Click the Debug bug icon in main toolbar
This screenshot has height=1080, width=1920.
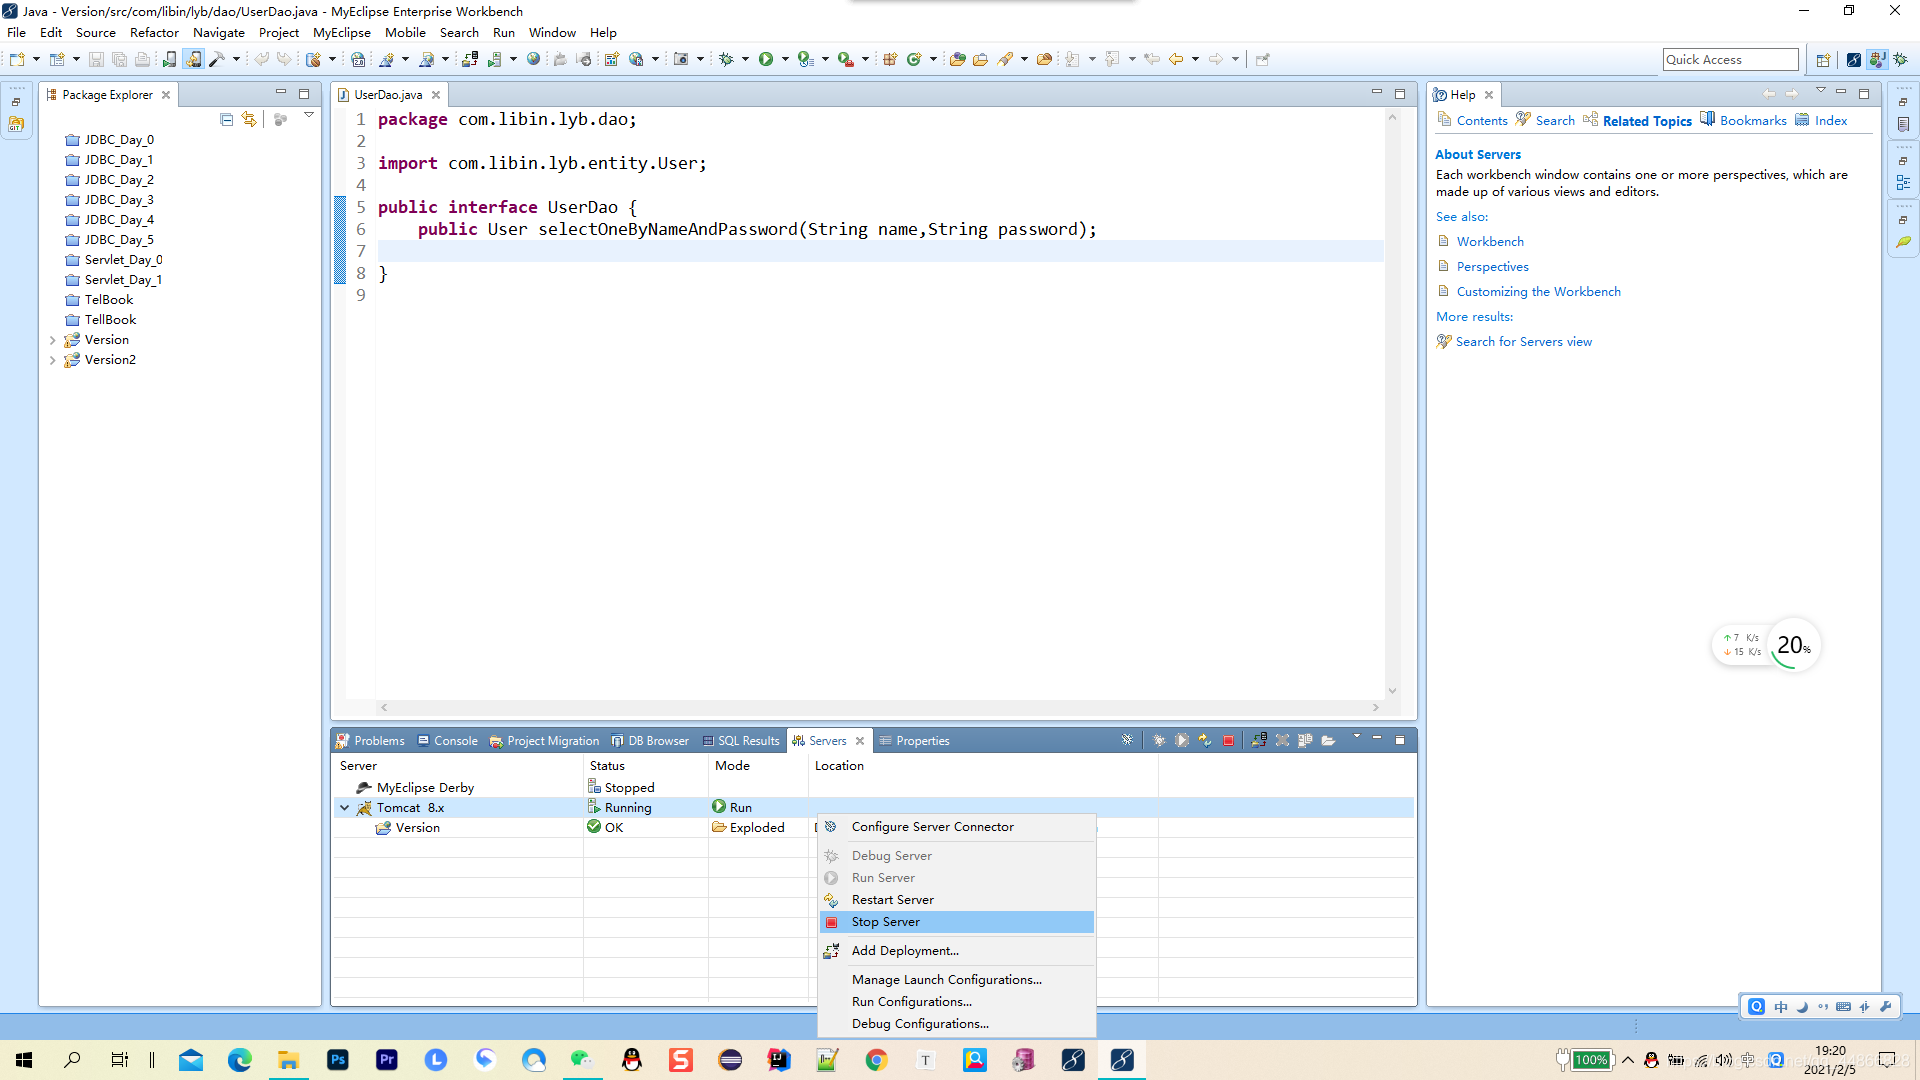click(x=727, y=60)
